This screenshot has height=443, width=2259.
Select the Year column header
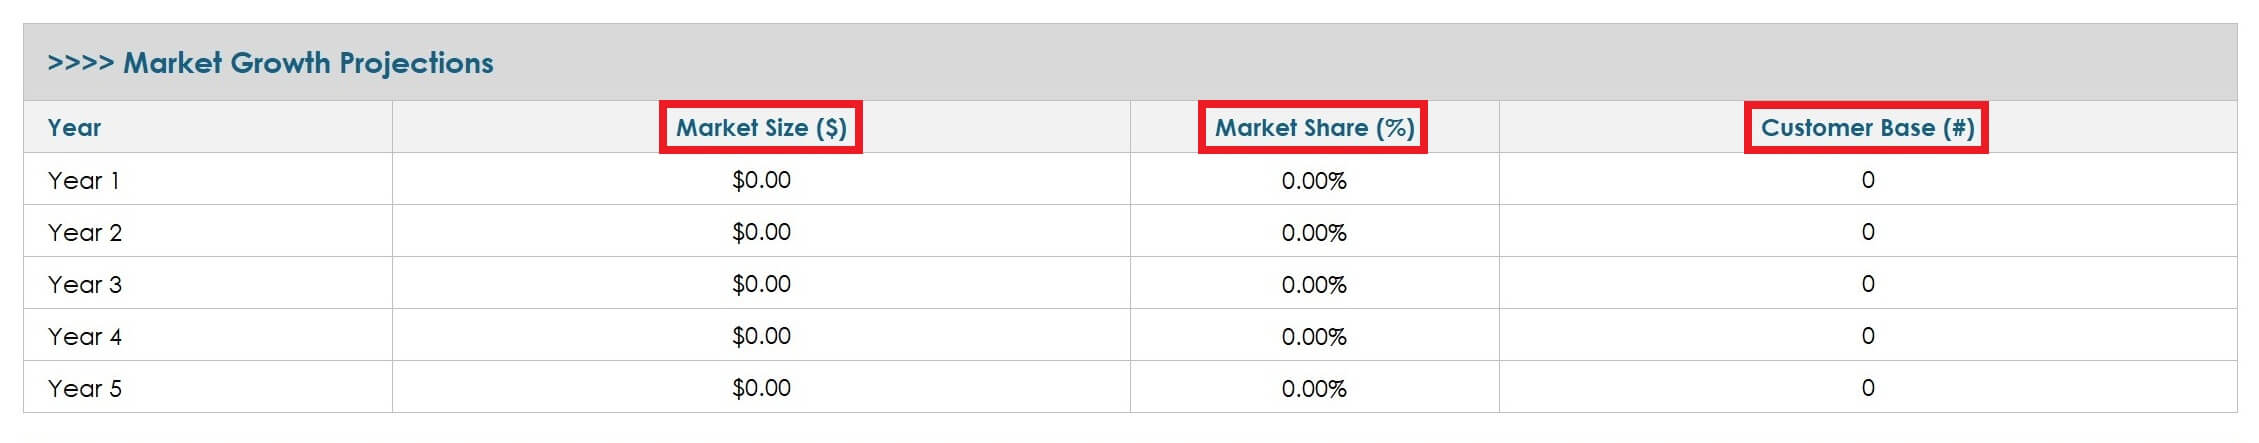point(75,128)
